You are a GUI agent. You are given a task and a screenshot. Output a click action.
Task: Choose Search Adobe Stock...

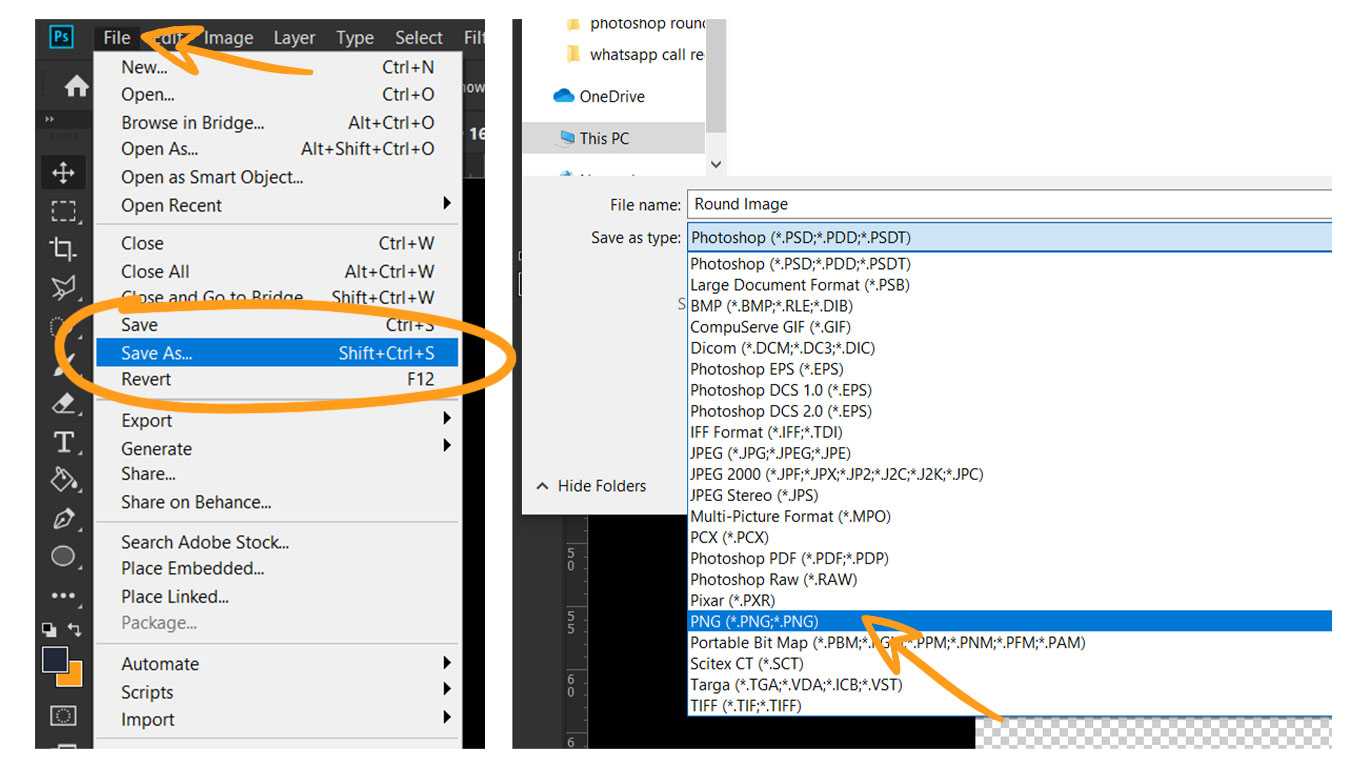click(x=277, y=542)
